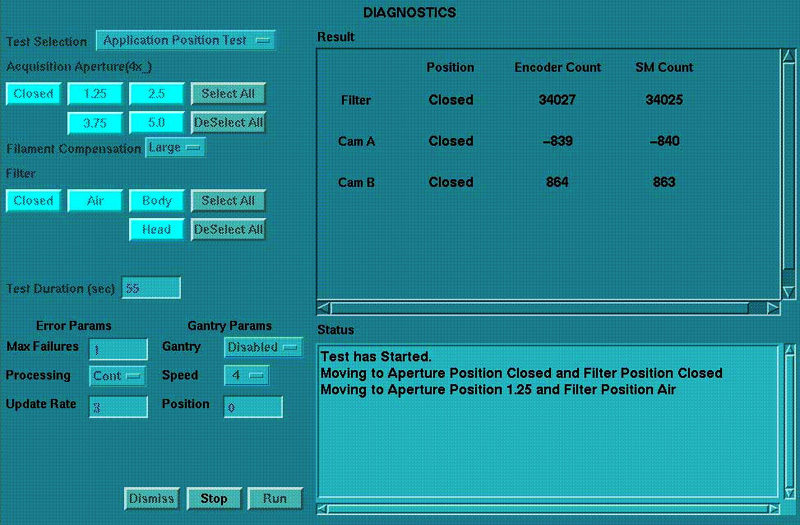Click the Max Failures field
Viewport: 800px width, 525px height.
pos(118,348)
